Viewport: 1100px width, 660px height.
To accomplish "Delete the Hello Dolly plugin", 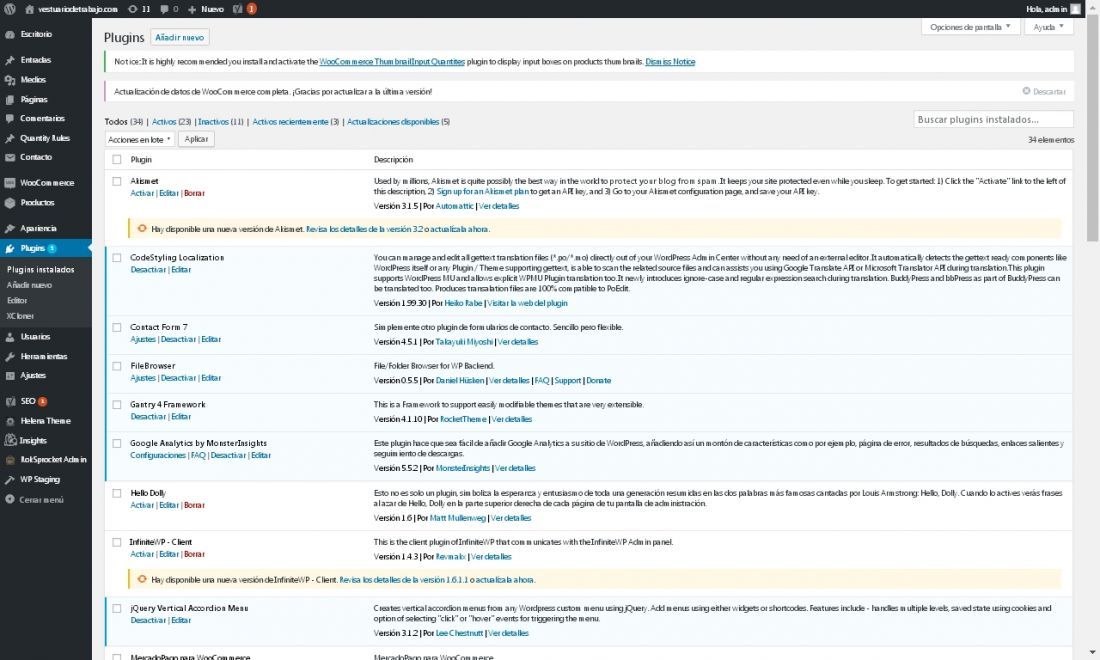I will pos(194,505).
